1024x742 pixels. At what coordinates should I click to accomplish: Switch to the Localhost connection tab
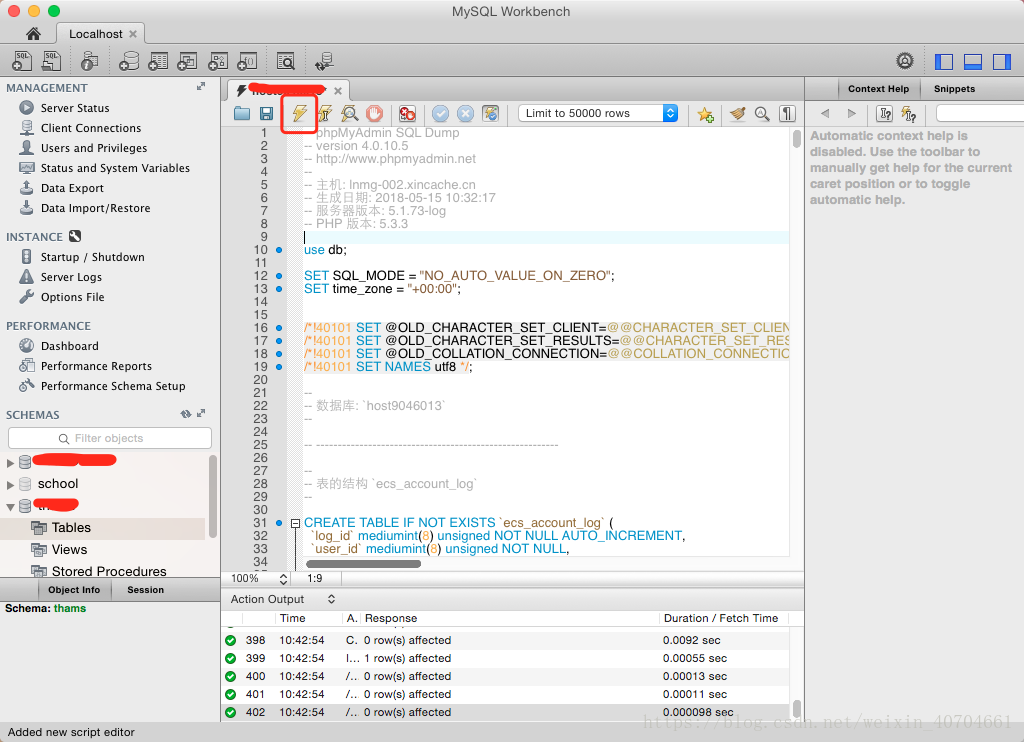101,33
